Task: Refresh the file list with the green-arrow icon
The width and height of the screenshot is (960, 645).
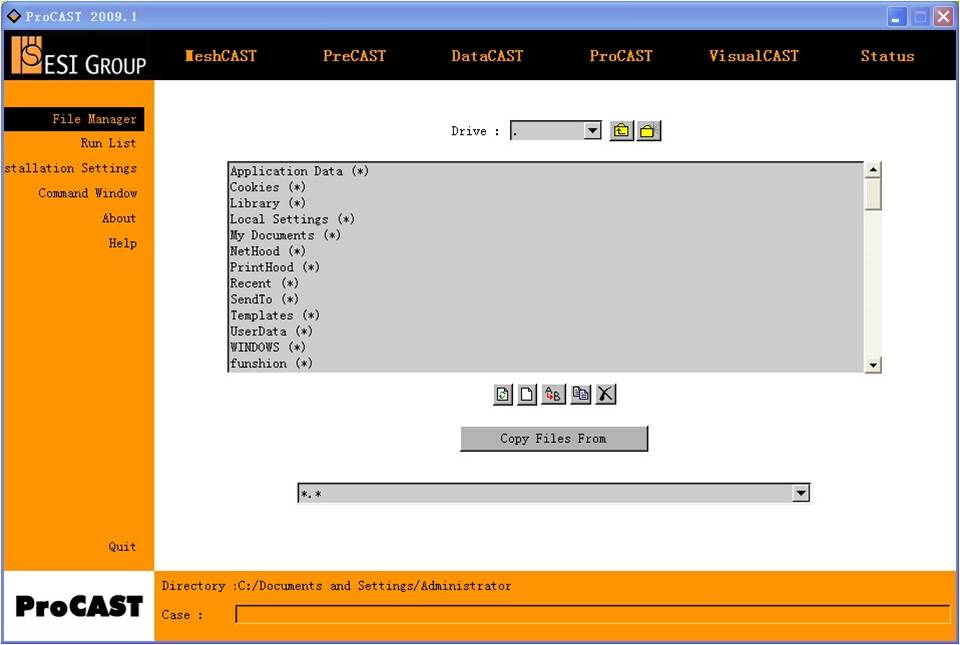Action: (x=503, y=395)
